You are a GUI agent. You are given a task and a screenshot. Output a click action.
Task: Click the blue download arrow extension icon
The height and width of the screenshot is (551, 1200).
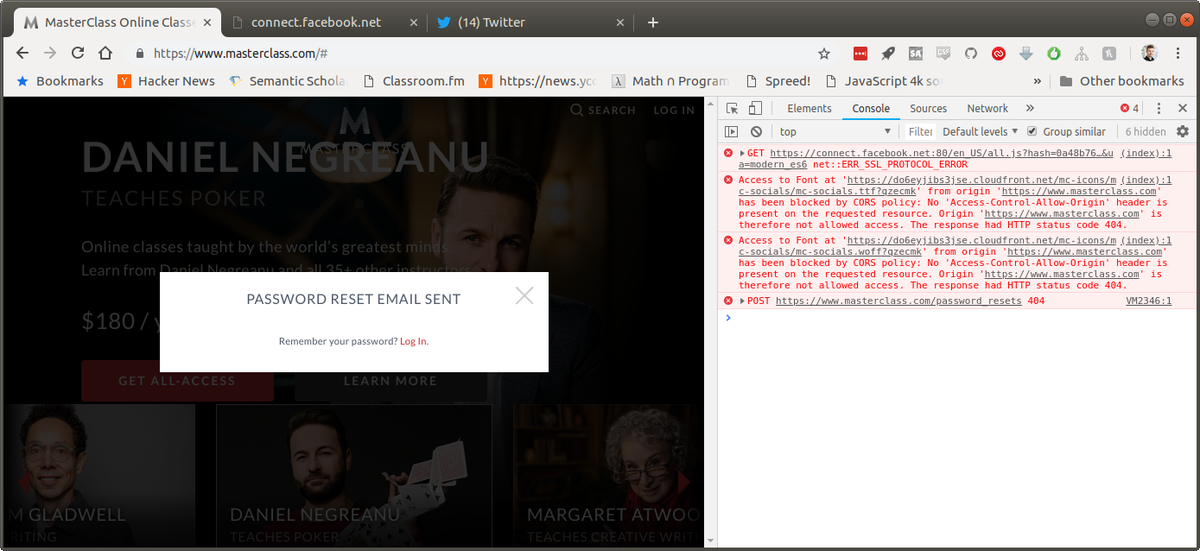(1026, 54)
